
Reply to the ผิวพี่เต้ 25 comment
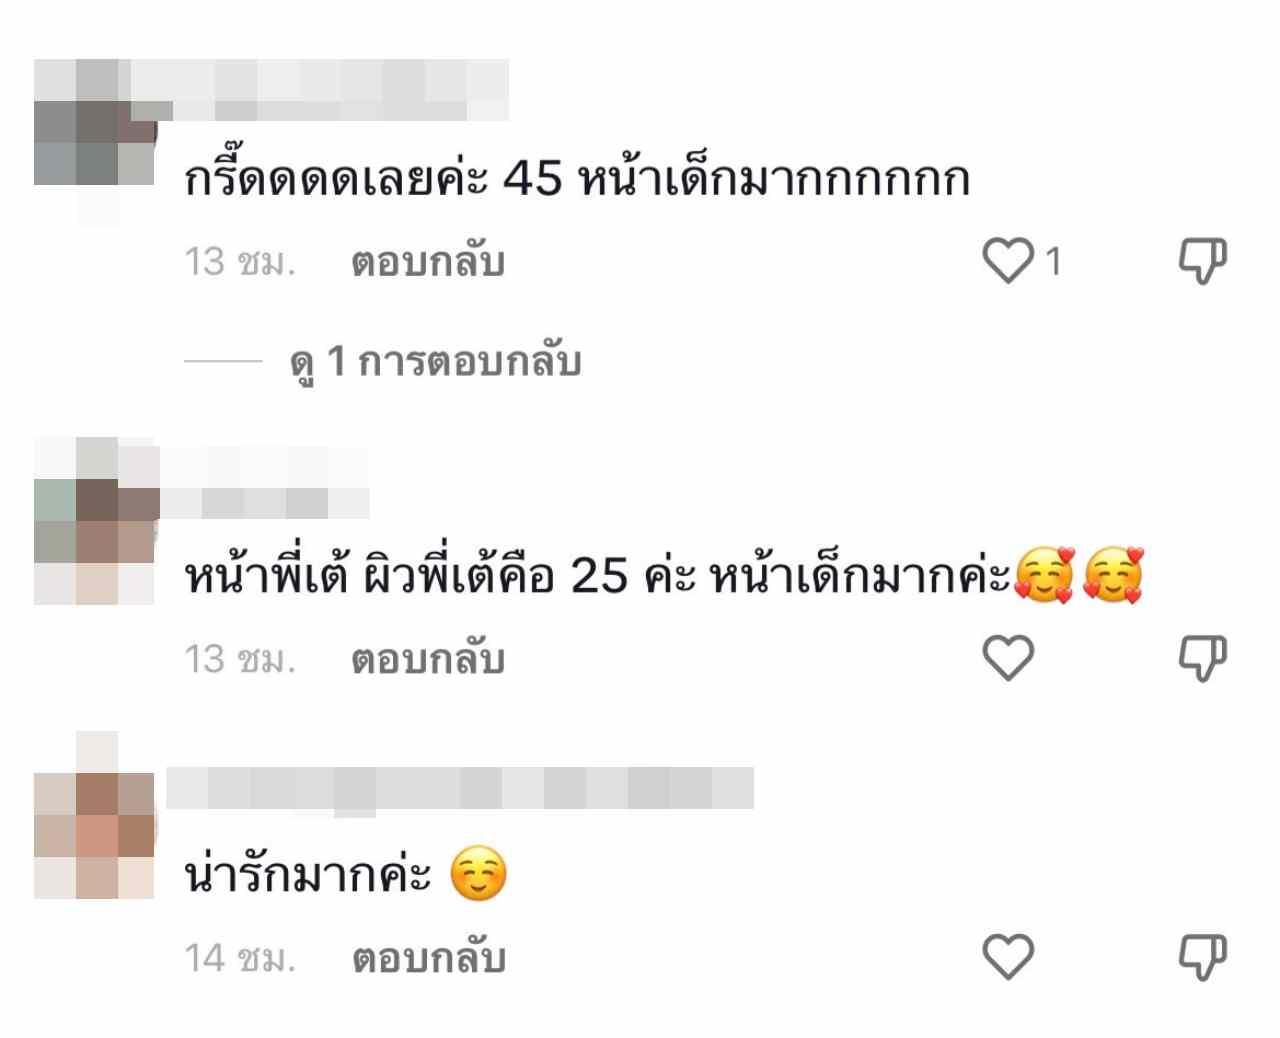428,658
